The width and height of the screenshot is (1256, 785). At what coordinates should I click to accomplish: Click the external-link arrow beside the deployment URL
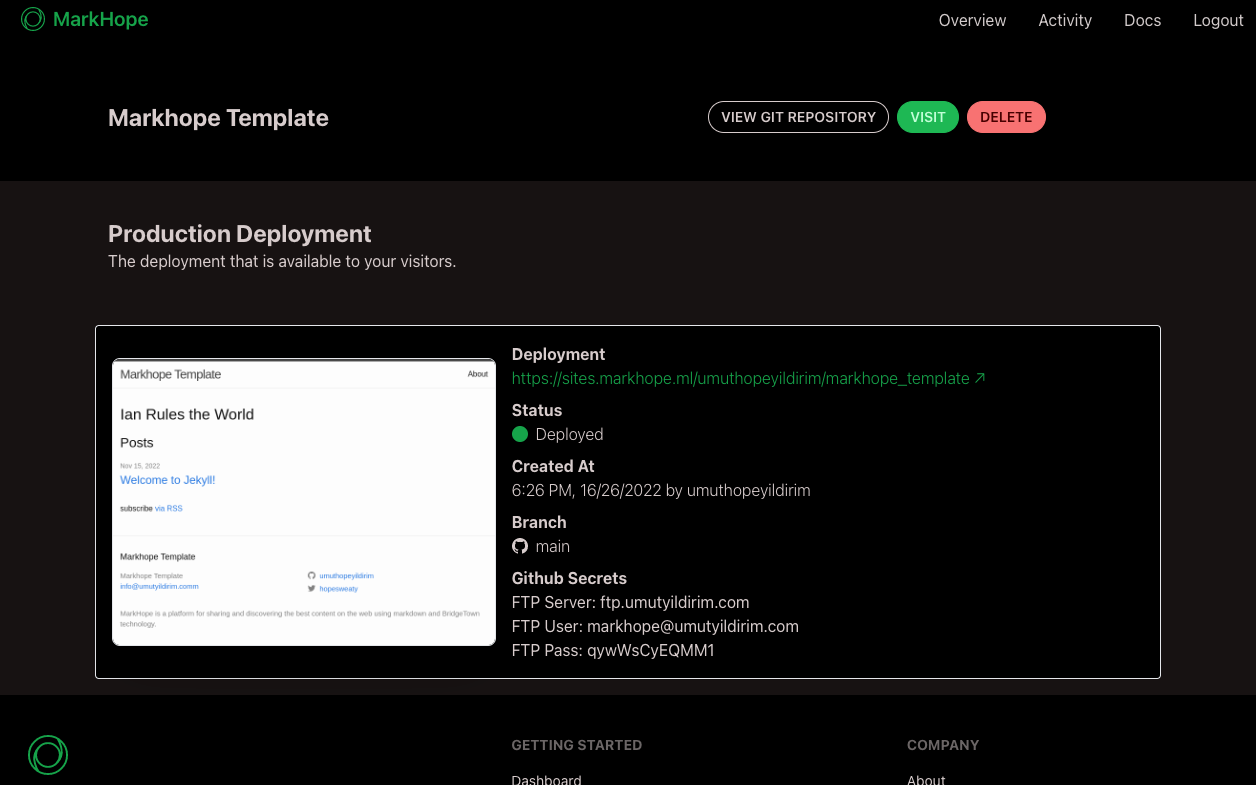pos(980,378)
